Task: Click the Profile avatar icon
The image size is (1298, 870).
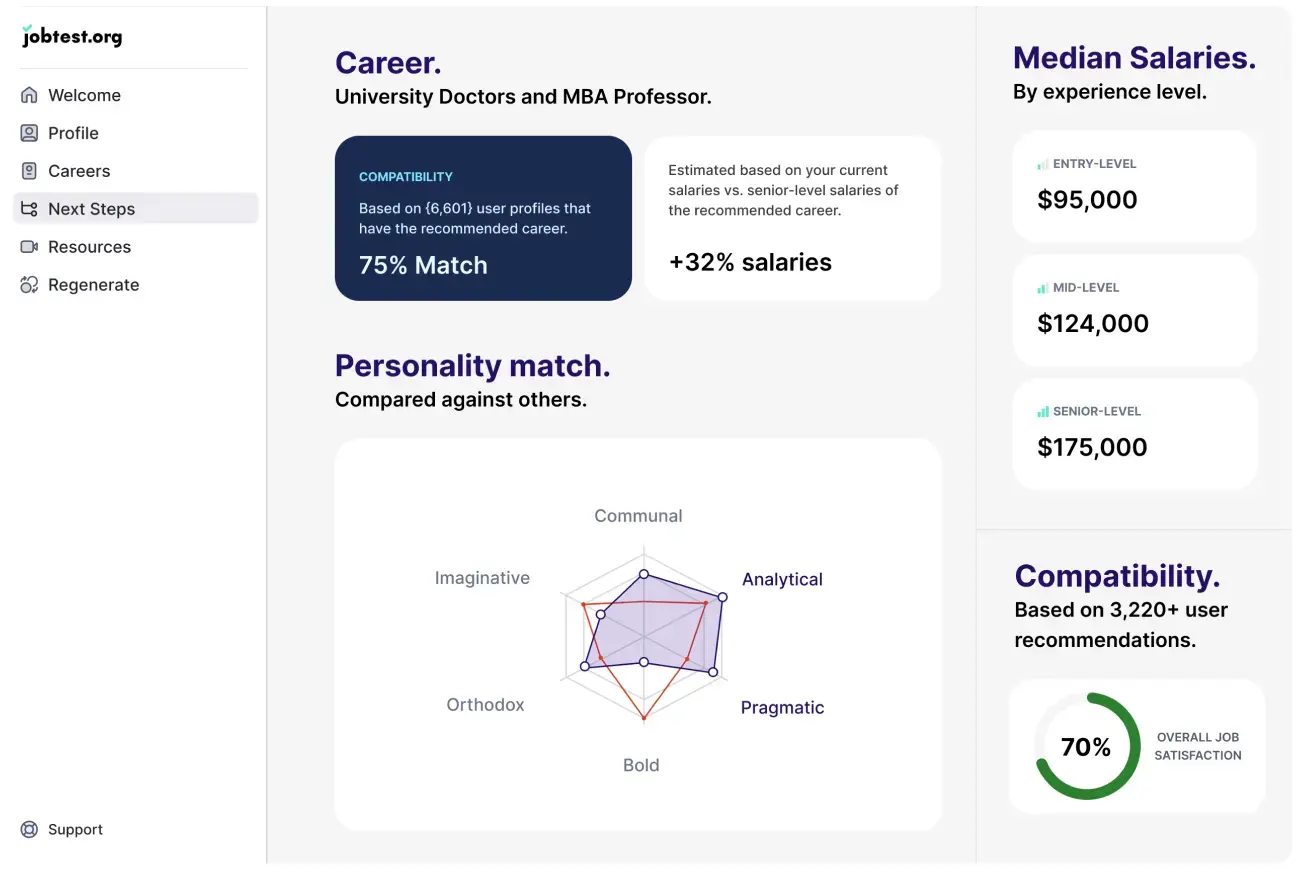Action: (31, 132)
